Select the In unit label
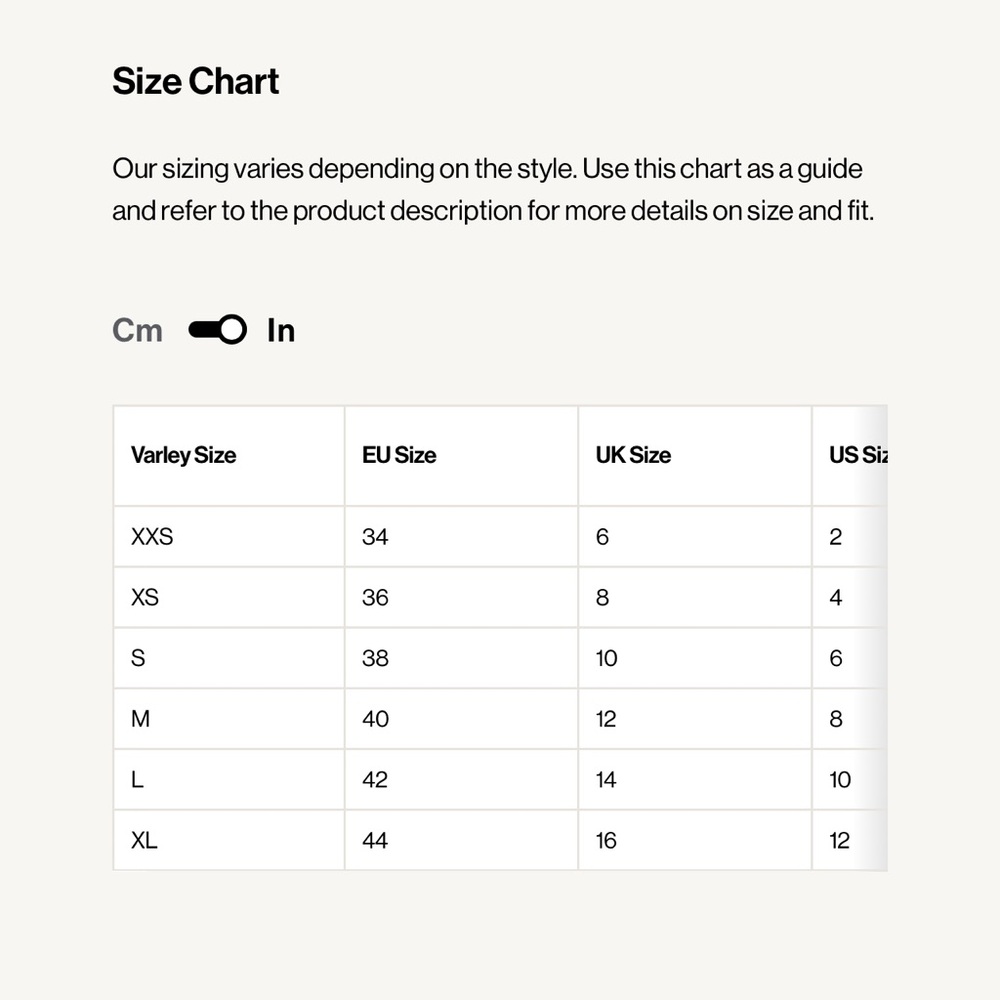Image resolution: width=1000 pixels, height=1000 pixels. 281,330
